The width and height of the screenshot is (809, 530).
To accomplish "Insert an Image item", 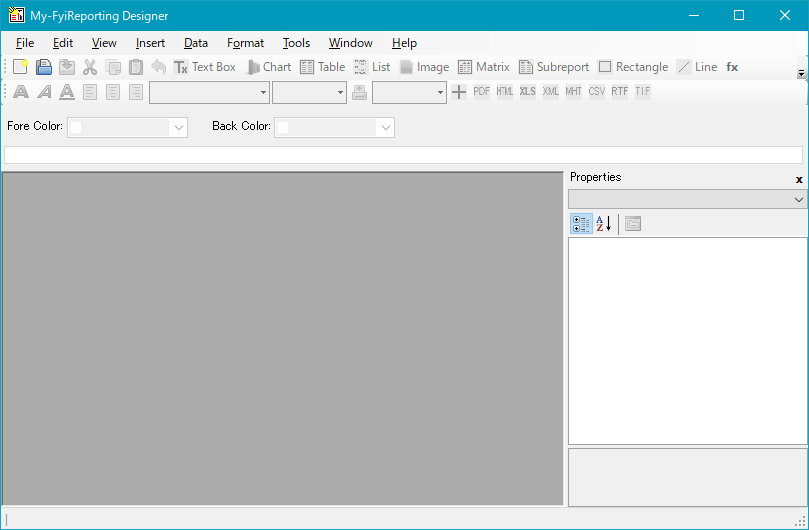I will pos(424,67).
